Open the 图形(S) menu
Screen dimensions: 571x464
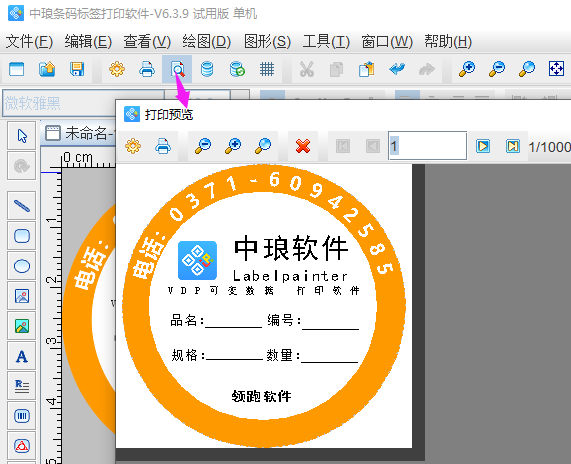pyautogui.click(x=267, y=42)
